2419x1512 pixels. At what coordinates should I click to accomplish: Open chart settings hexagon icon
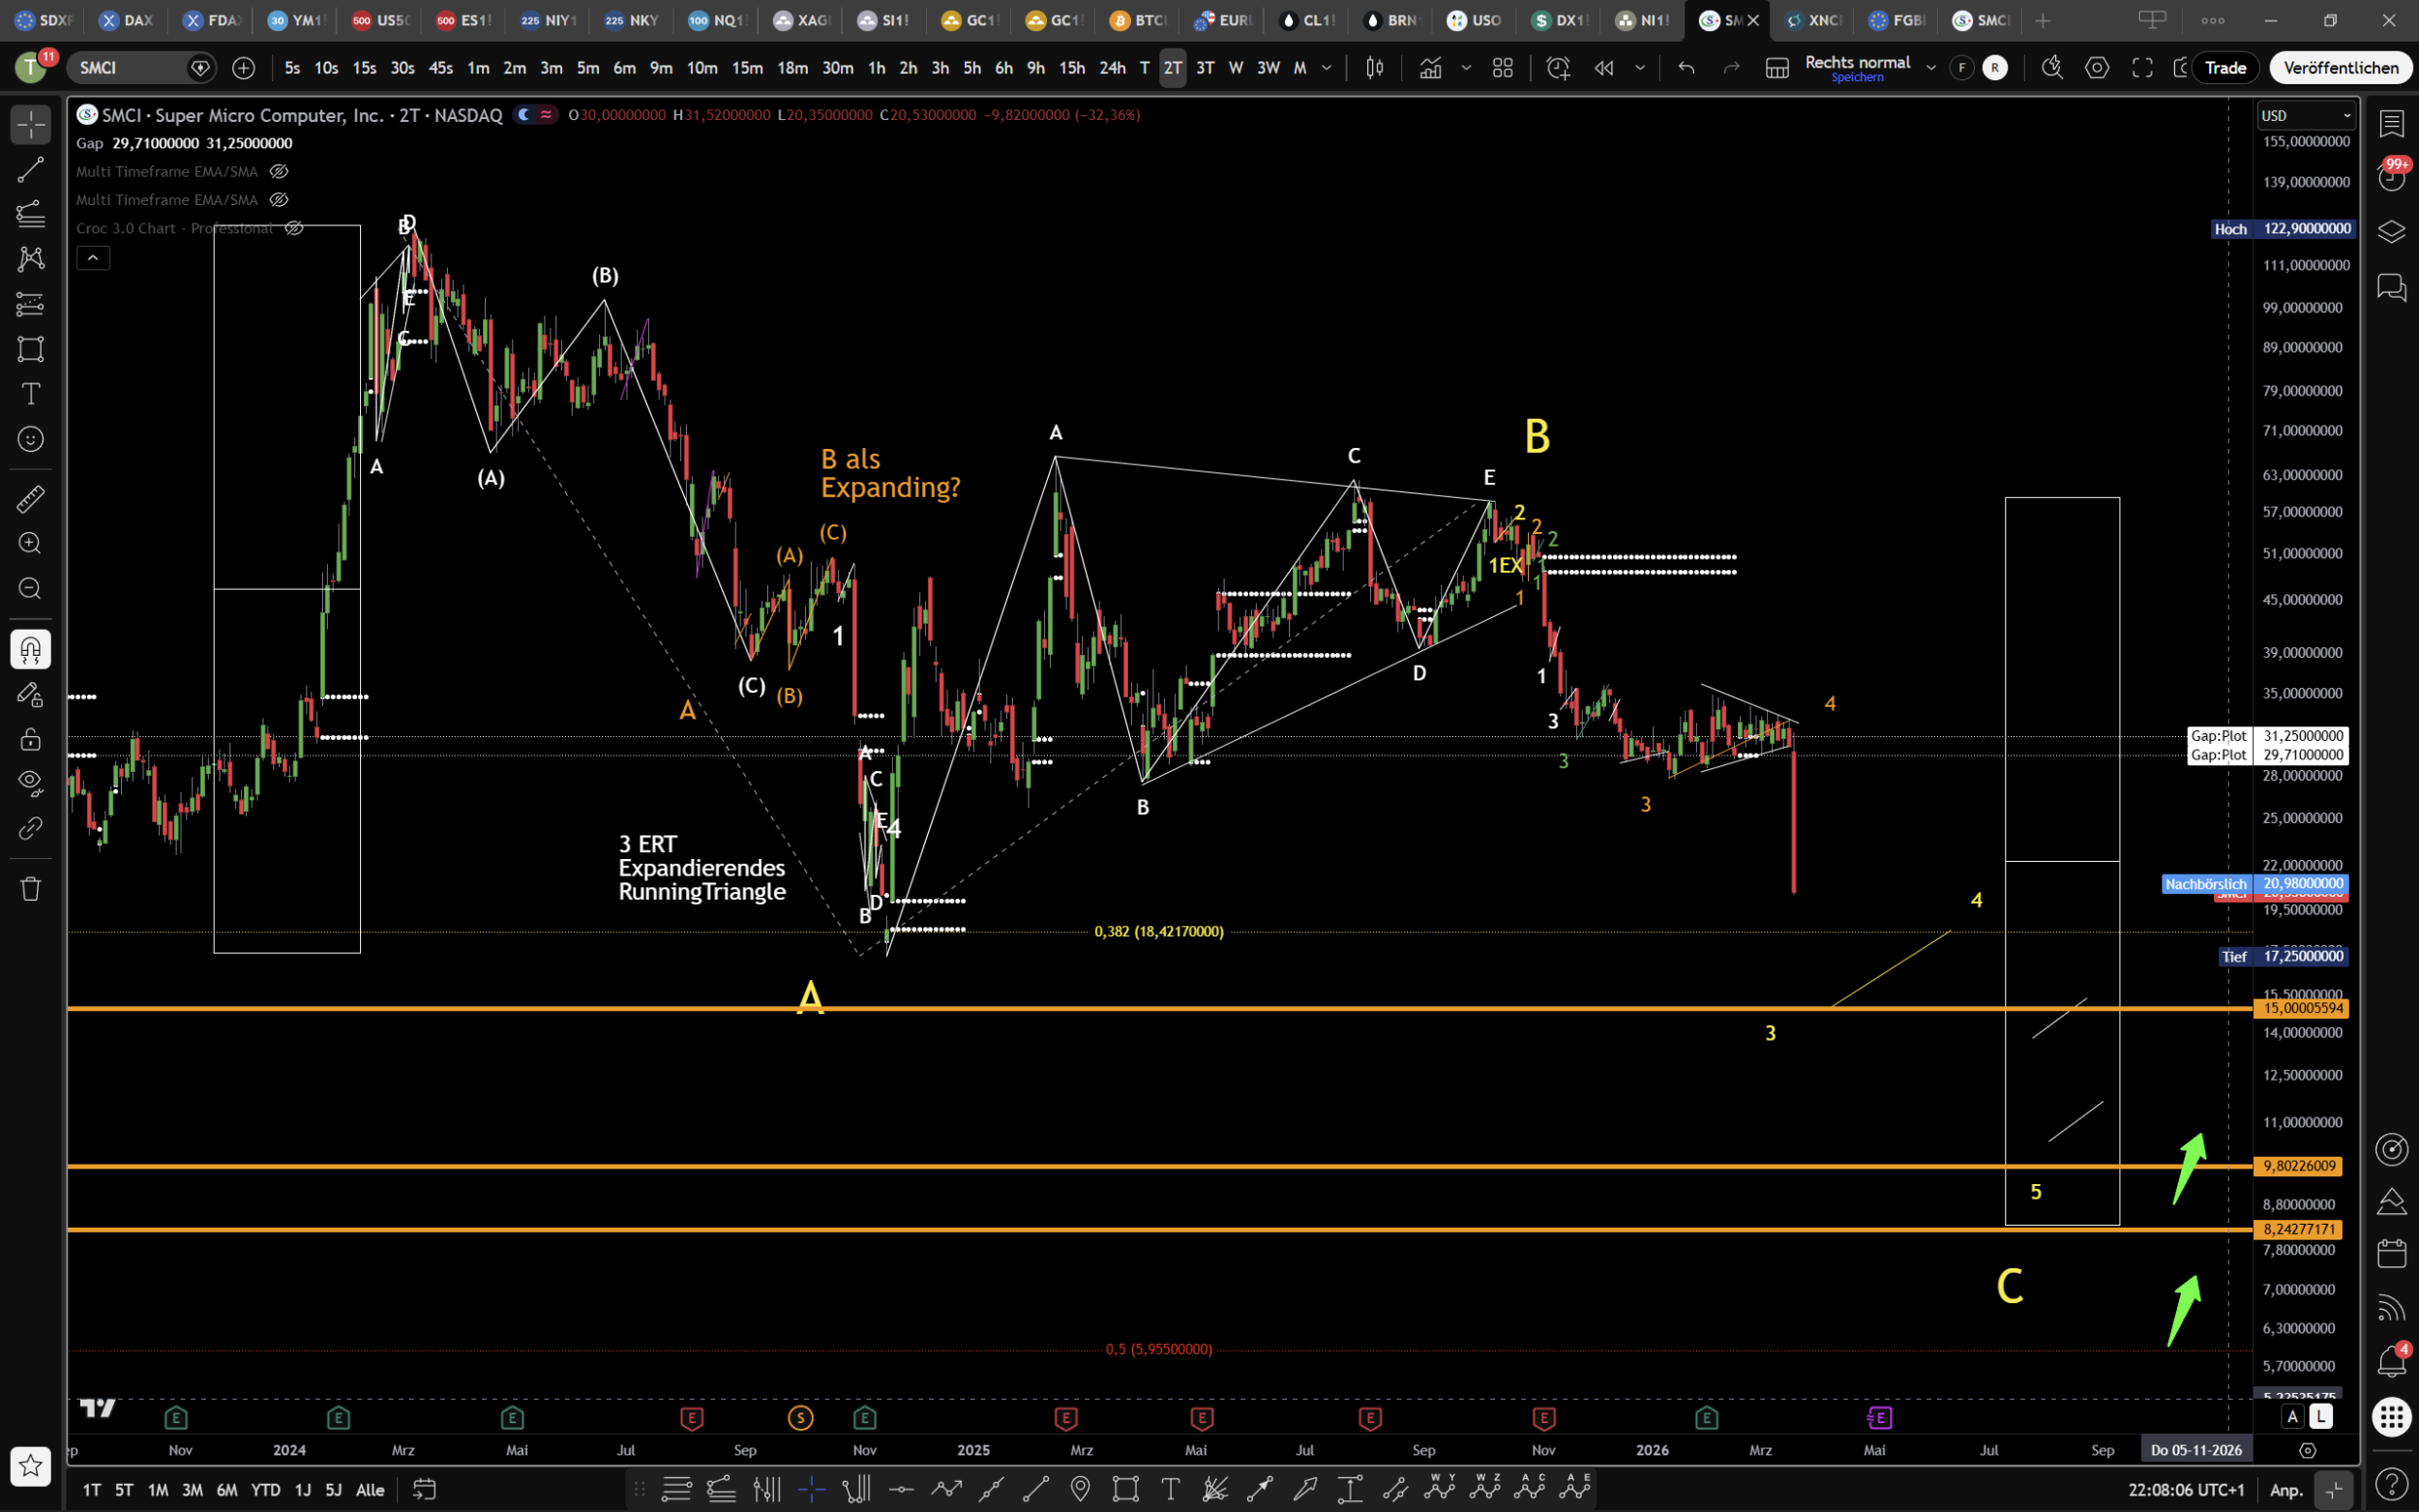click(x=2097, y=68)
